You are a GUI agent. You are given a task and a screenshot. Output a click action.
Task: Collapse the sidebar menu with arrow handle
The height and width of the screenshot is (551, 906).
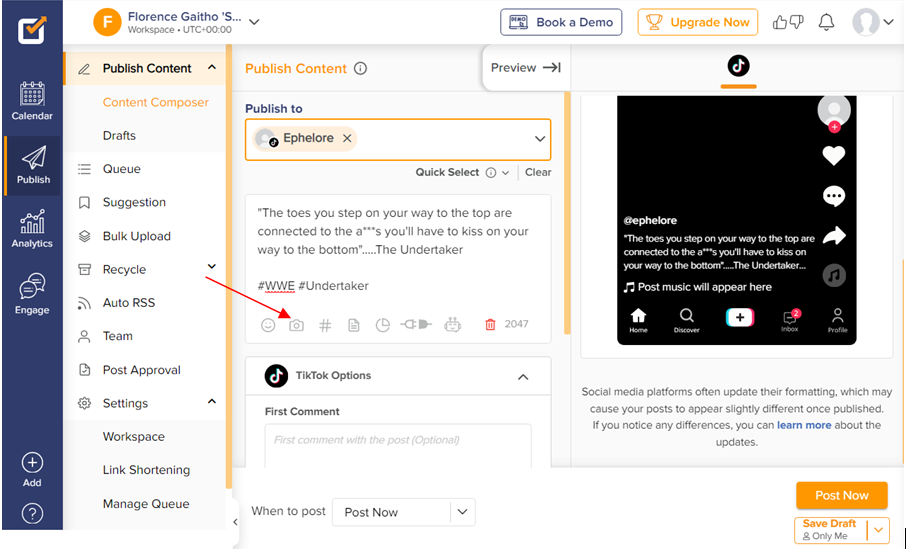pyautogui.click(x=235, y=522)
